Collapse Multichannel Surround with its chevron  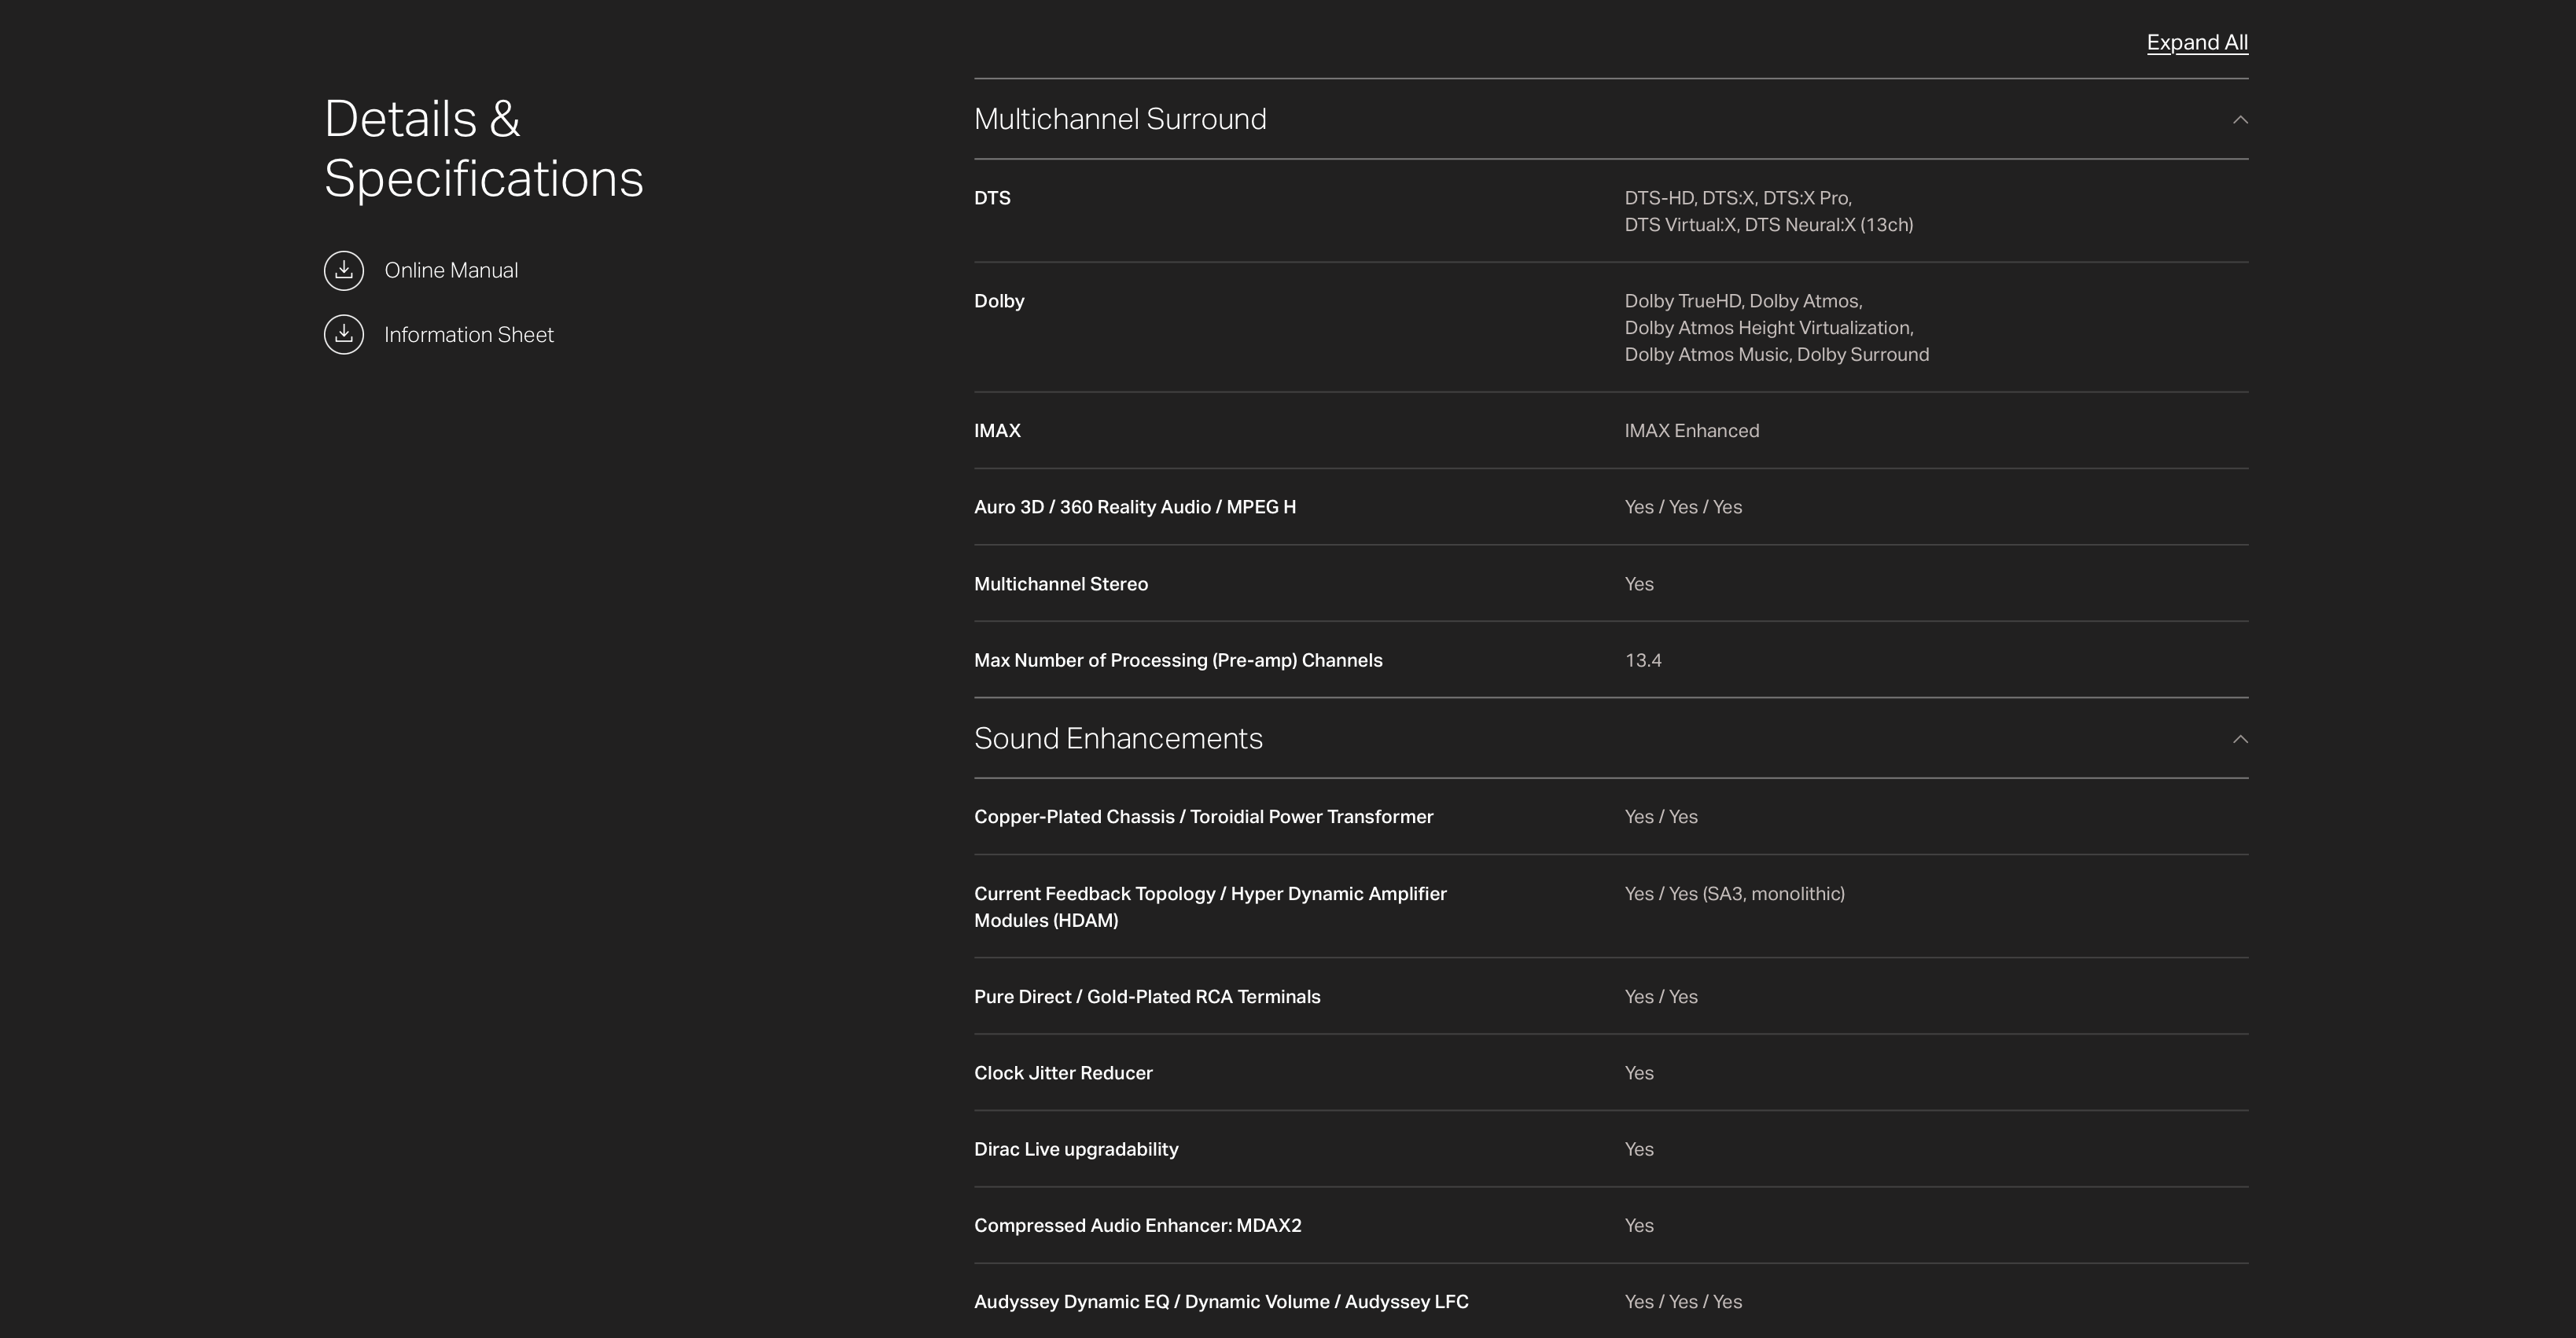pos(2240,119)
